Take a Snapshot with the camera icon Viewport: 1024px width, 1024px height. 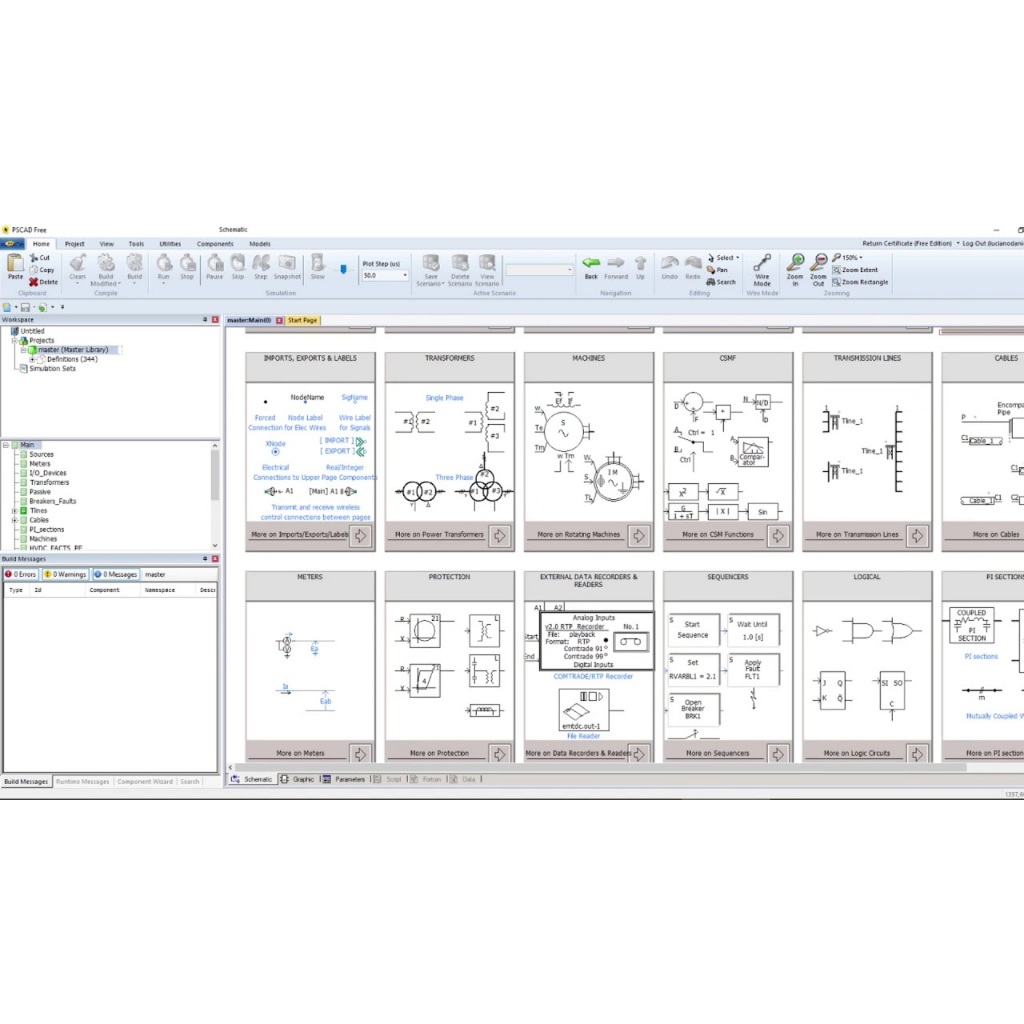point(287,263)
